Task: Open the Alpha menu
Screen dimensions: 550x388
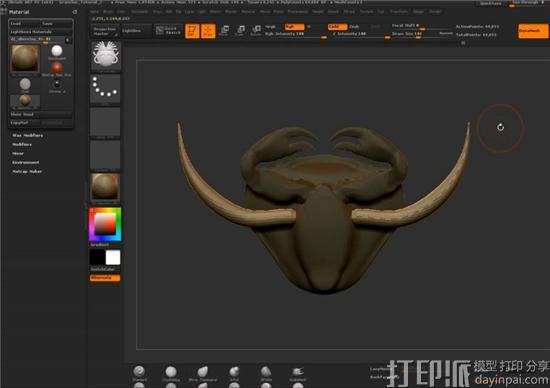Action: coord(94,12)
